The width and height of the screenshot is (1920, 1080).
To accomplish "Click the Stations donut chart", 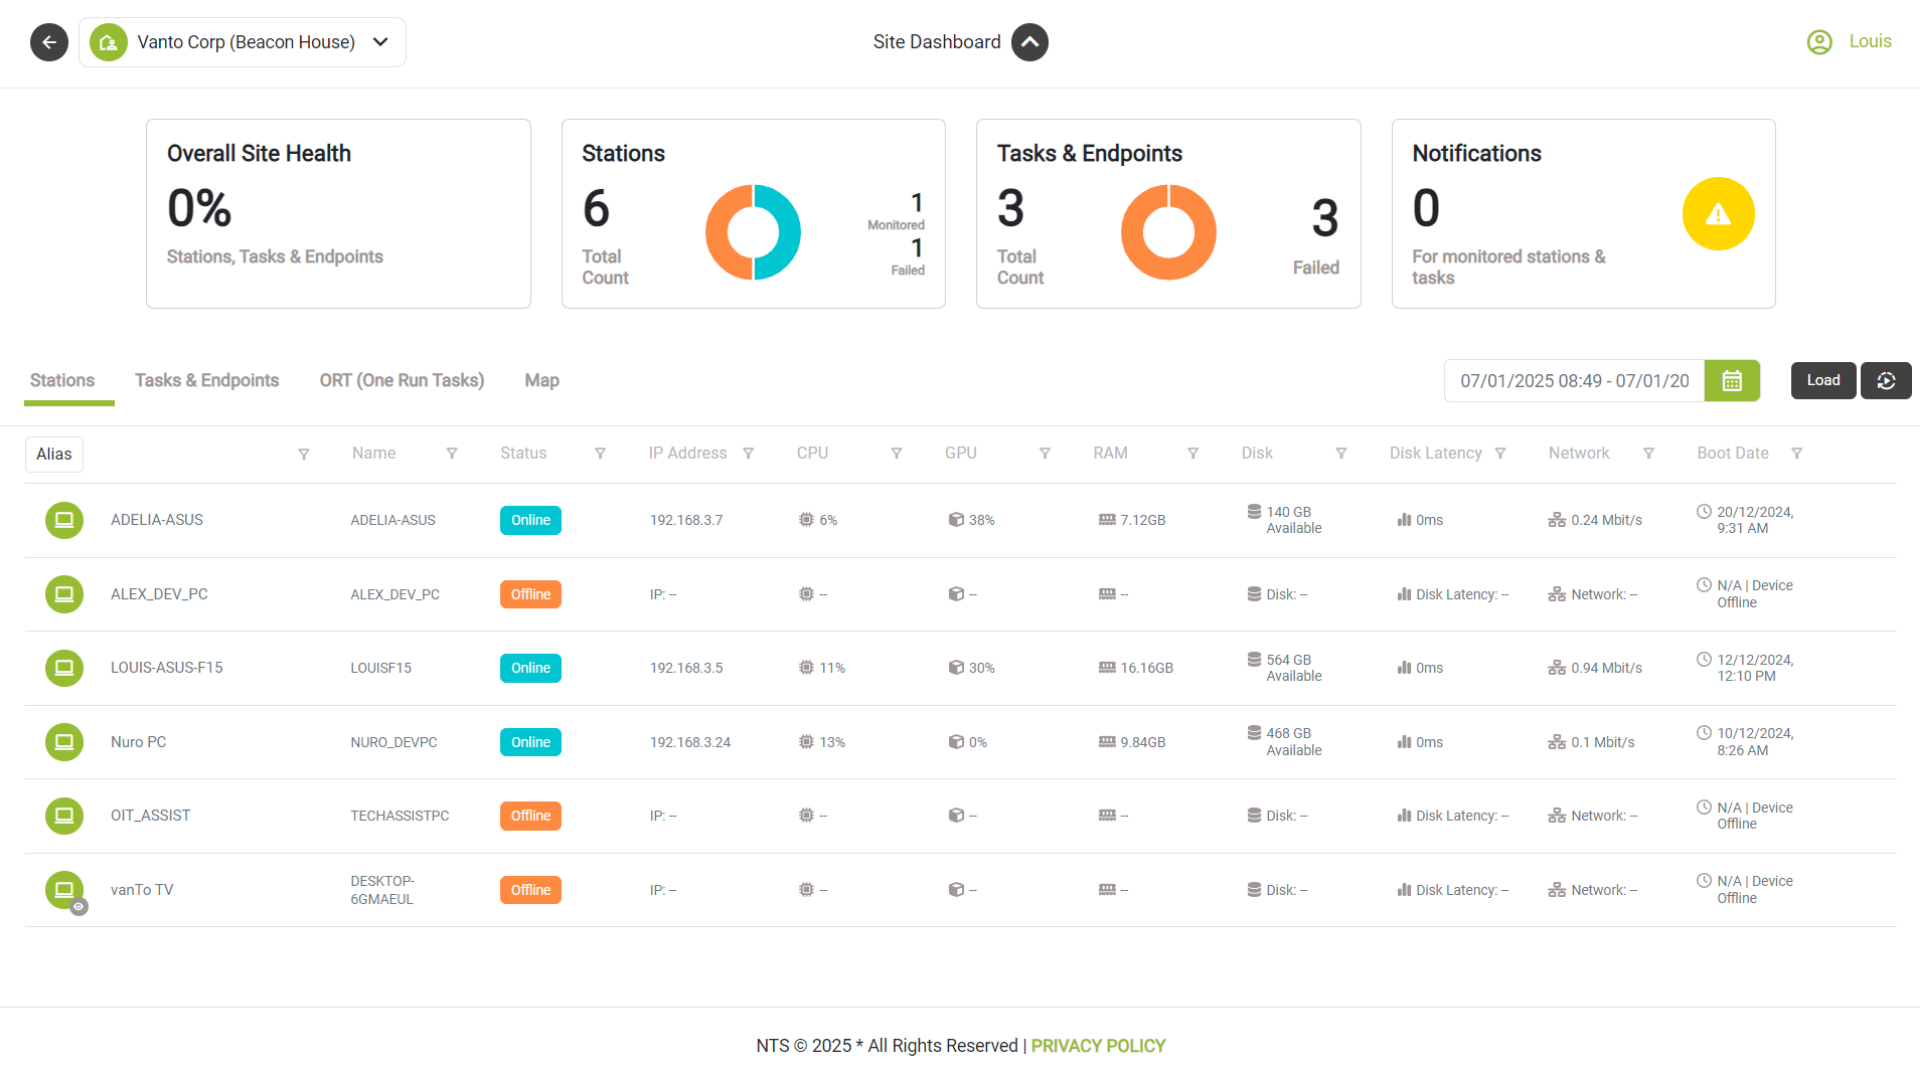I will pyautogui.click(x=753, y=231).
